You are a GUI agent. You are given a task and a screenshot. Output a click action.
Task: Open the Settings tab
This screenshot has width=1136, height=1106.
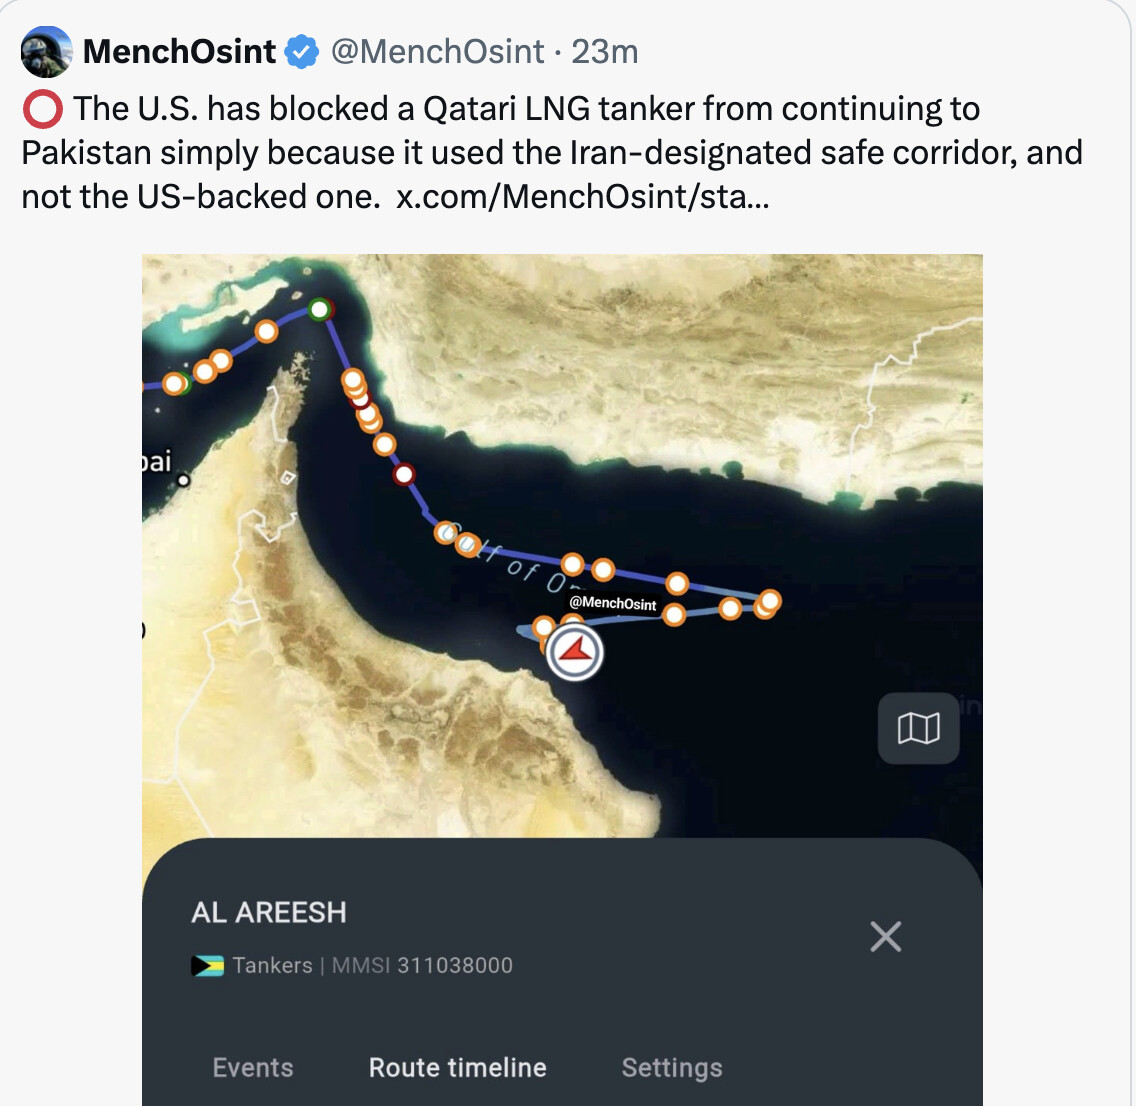[x=672, y=1068]
